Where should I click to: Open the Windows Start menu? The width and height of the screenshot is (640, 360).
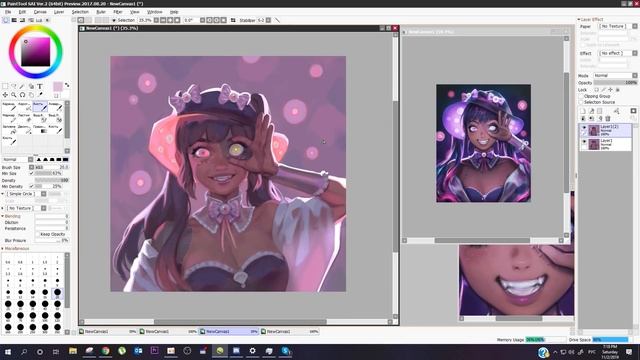point(8,351)
